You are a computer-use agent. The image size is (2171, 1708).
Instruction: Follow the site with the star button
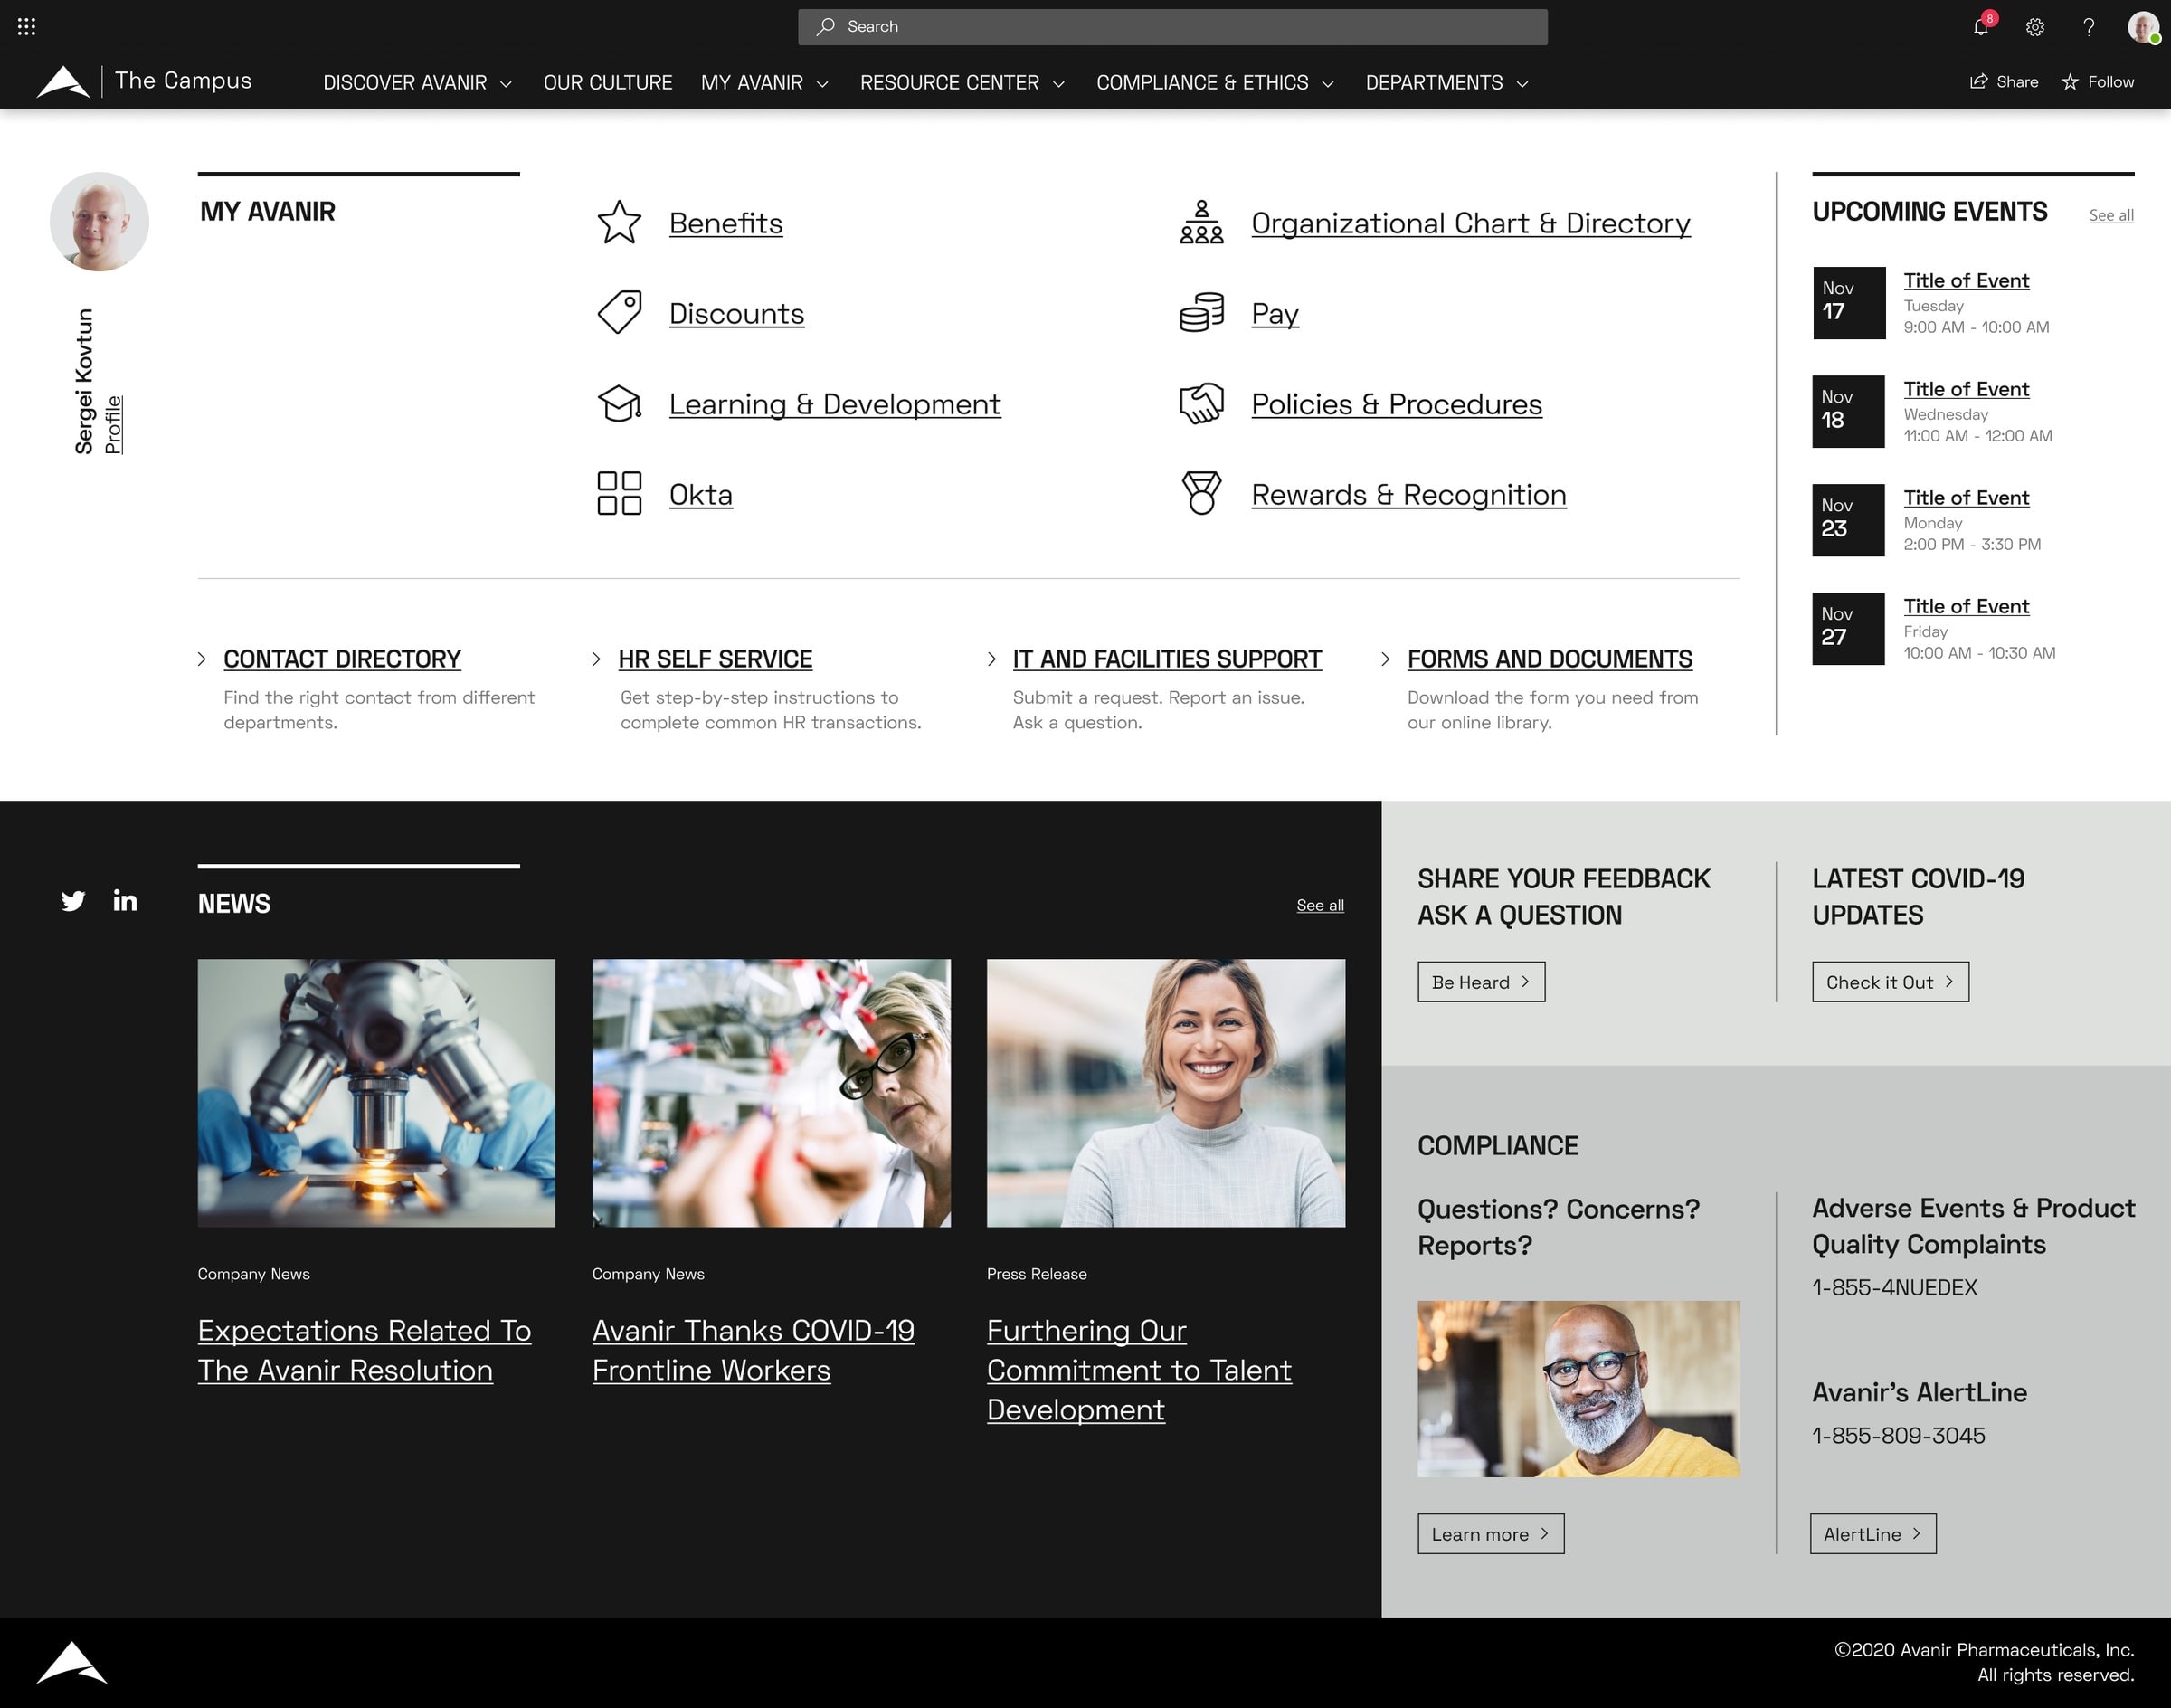[x=2098, y=82]
